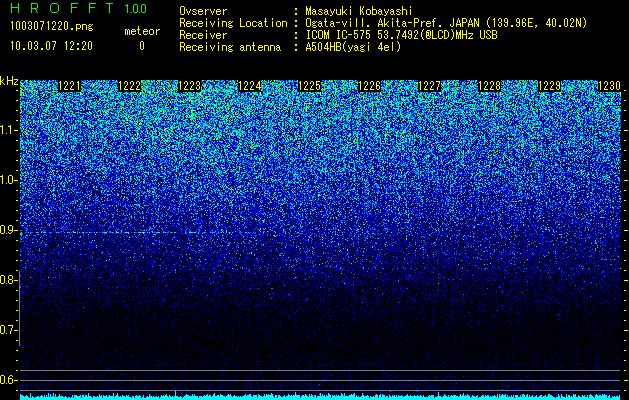This screenshot has height=400, width=629.
Task: Click the 0.8 kHz axis label
Action: coord(9,280)
